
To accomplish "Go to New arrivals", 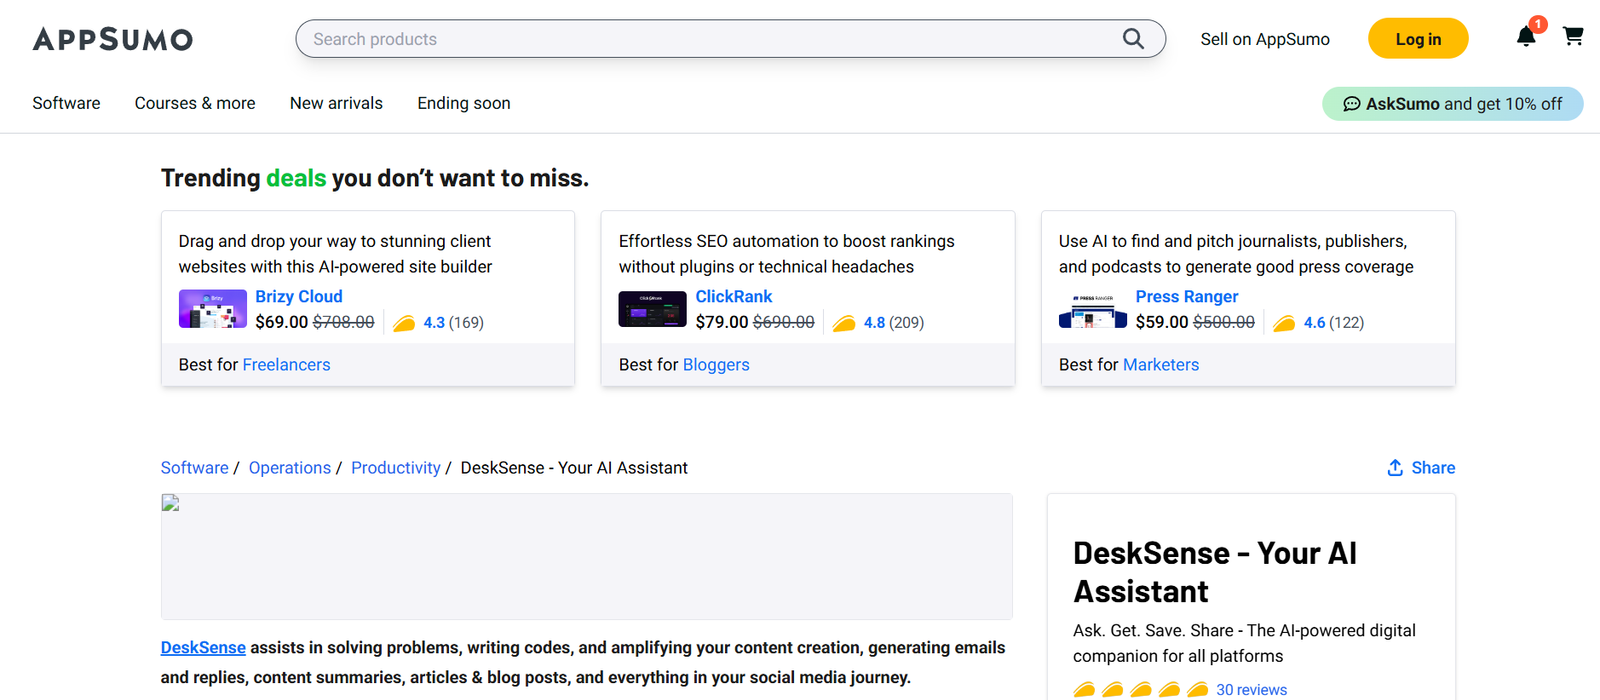I will [x=336, y=103].
